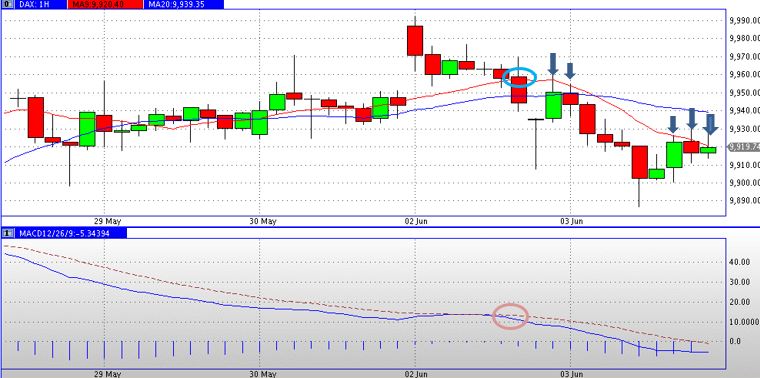Click the current price tag 9,919.74 on the axis

744,146
